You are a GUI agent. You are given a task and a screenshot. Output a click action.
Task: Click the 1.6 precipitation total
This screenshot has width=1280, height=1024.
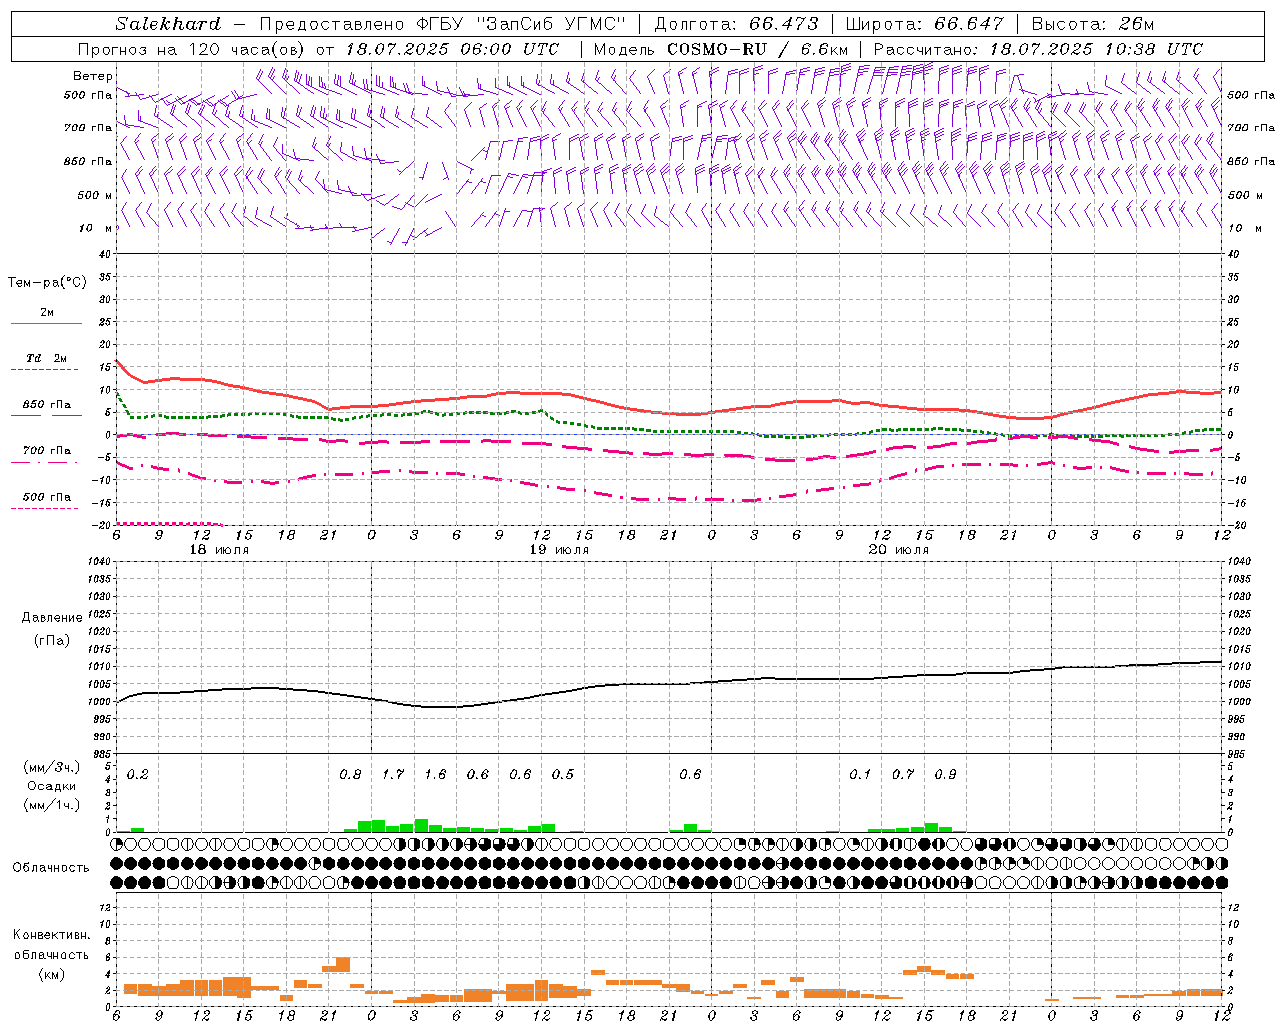436,775
